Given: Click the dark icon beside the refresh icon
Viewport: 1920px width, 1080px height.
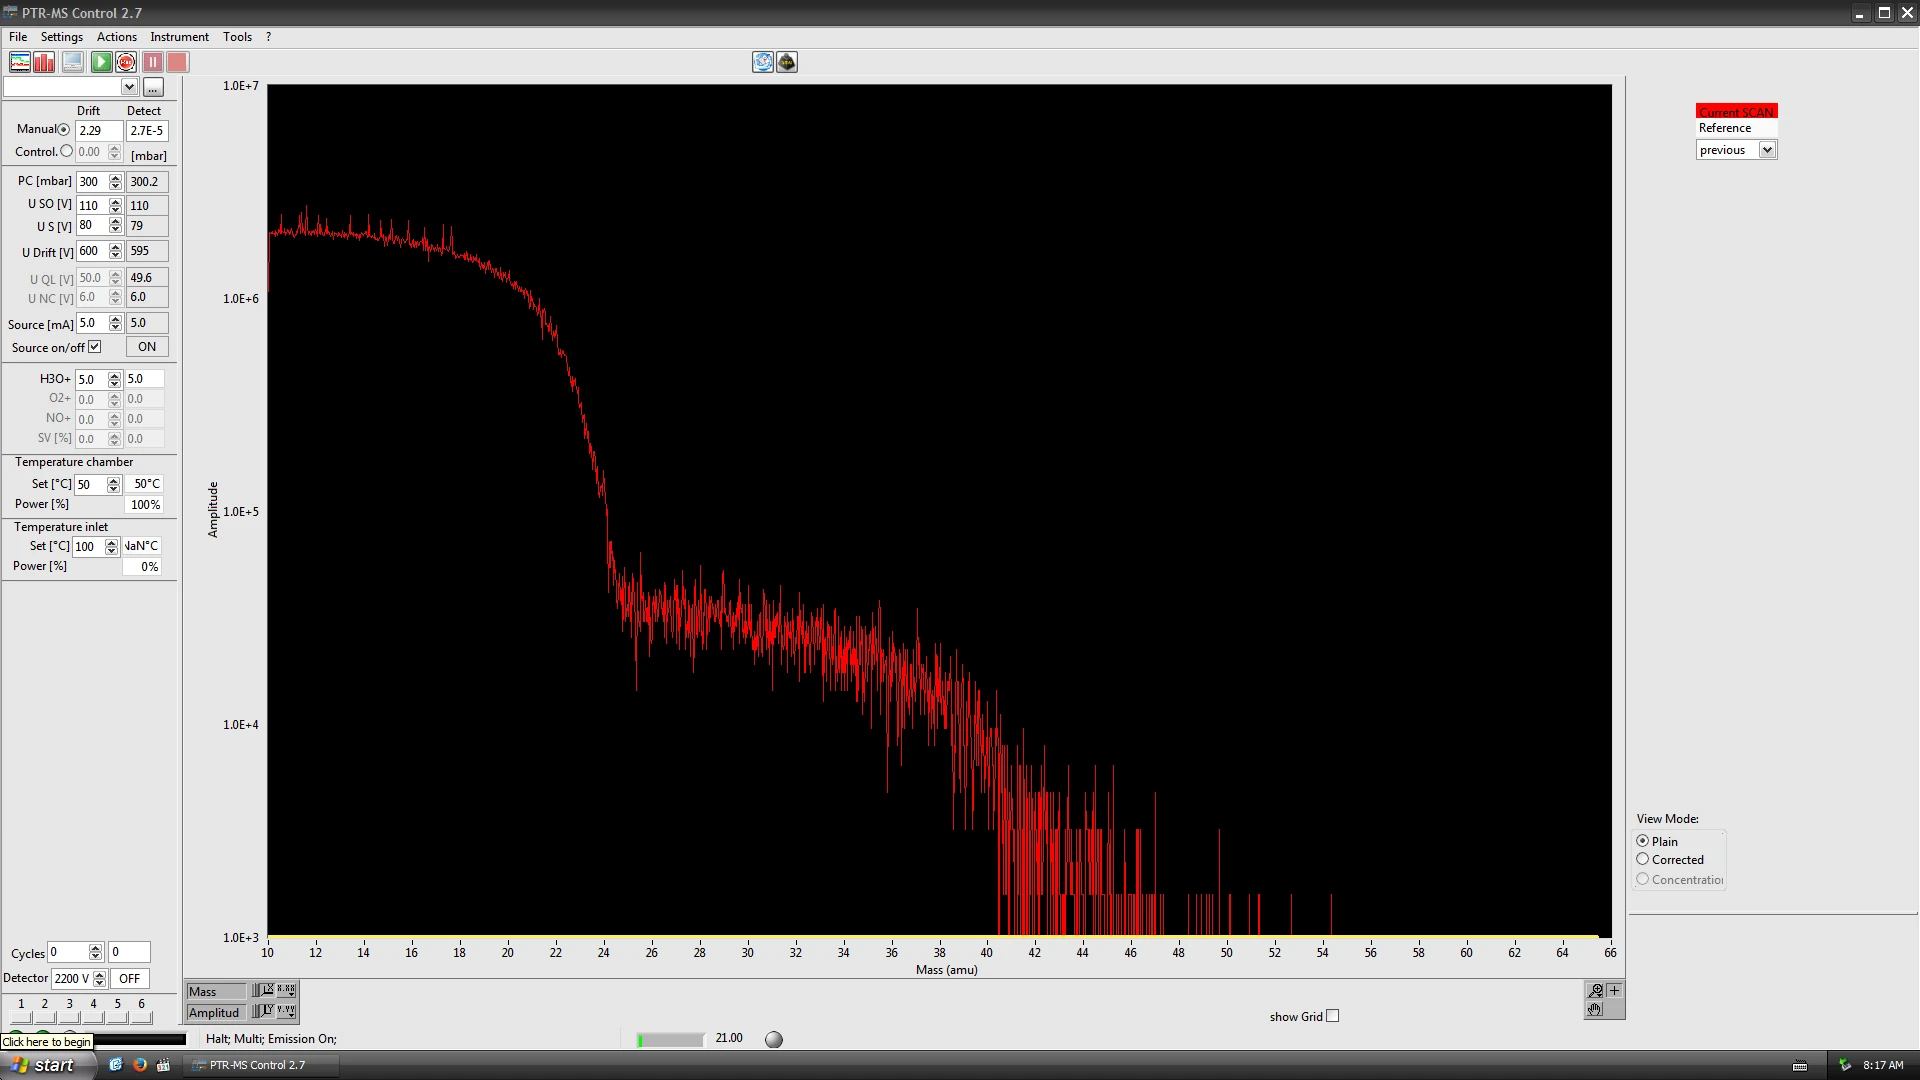Looking at the screenshot, I should coord(787,62).
